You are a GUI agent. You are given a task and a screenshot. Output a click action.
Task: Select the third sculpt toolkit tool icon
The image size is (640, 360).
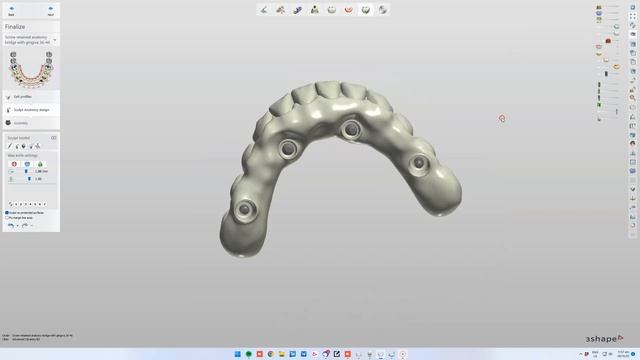[x=24, y=146]
